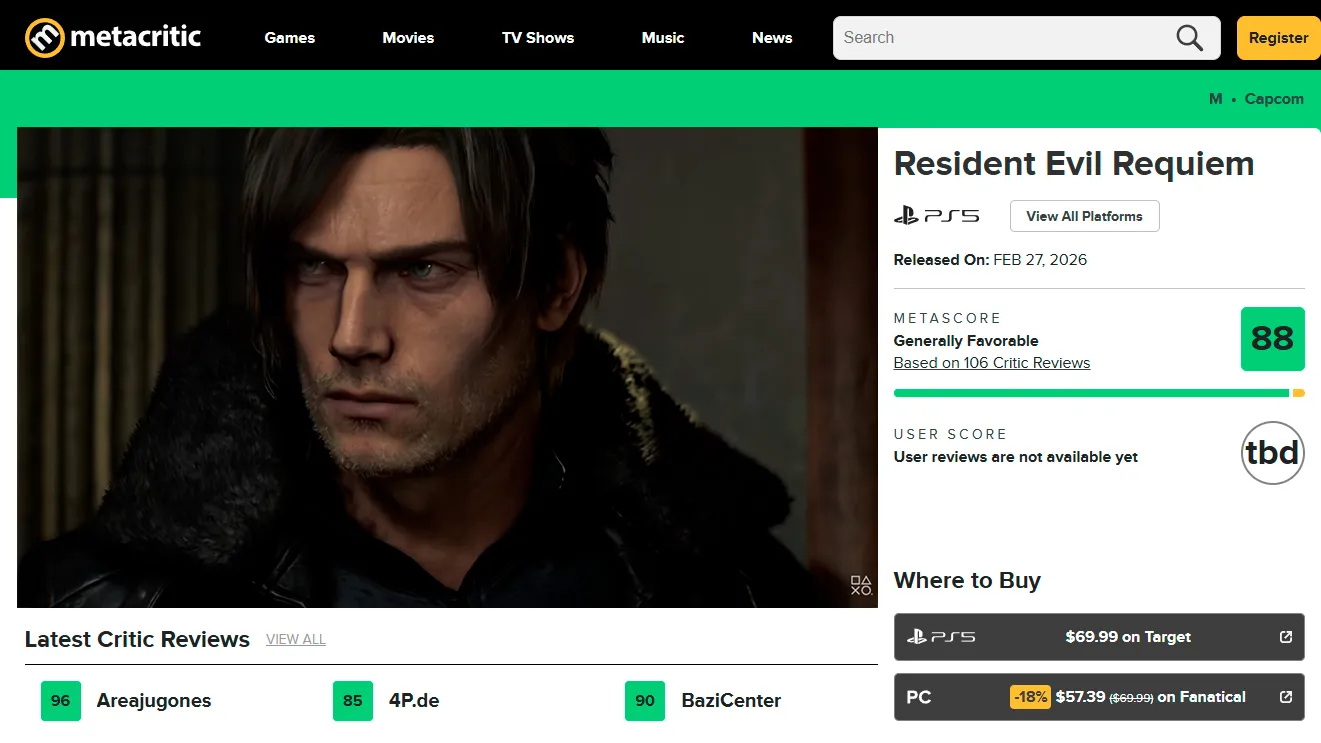Screen dimensions: 1321x743
Task: Click the Resident Evil Requiem title text
Action: click(1074, 163)
